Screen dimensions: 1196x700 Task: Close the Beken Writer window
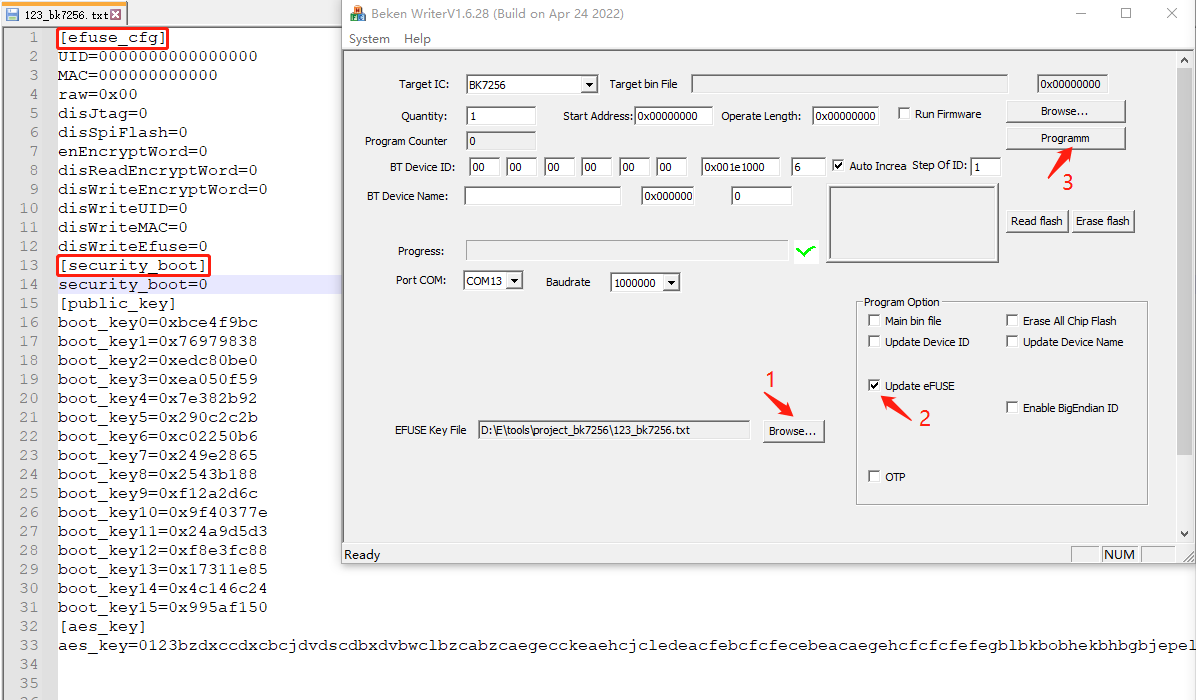tap(1172, 14)
